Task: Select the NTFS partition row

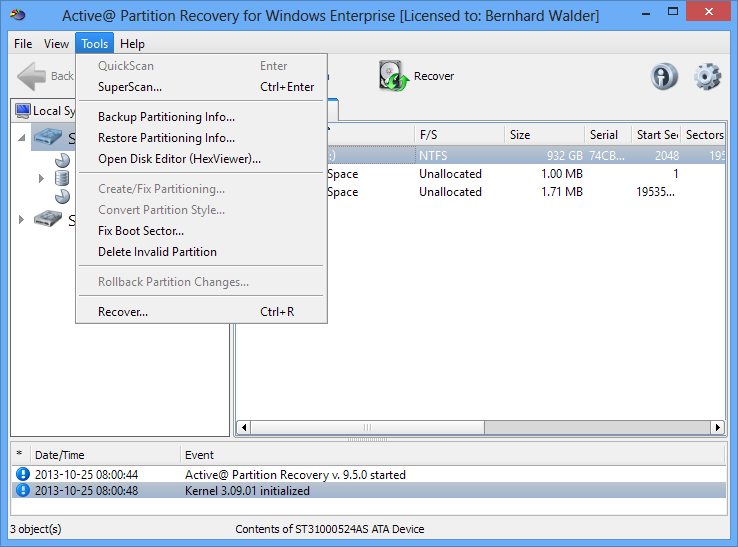Action: coord(526,156)
